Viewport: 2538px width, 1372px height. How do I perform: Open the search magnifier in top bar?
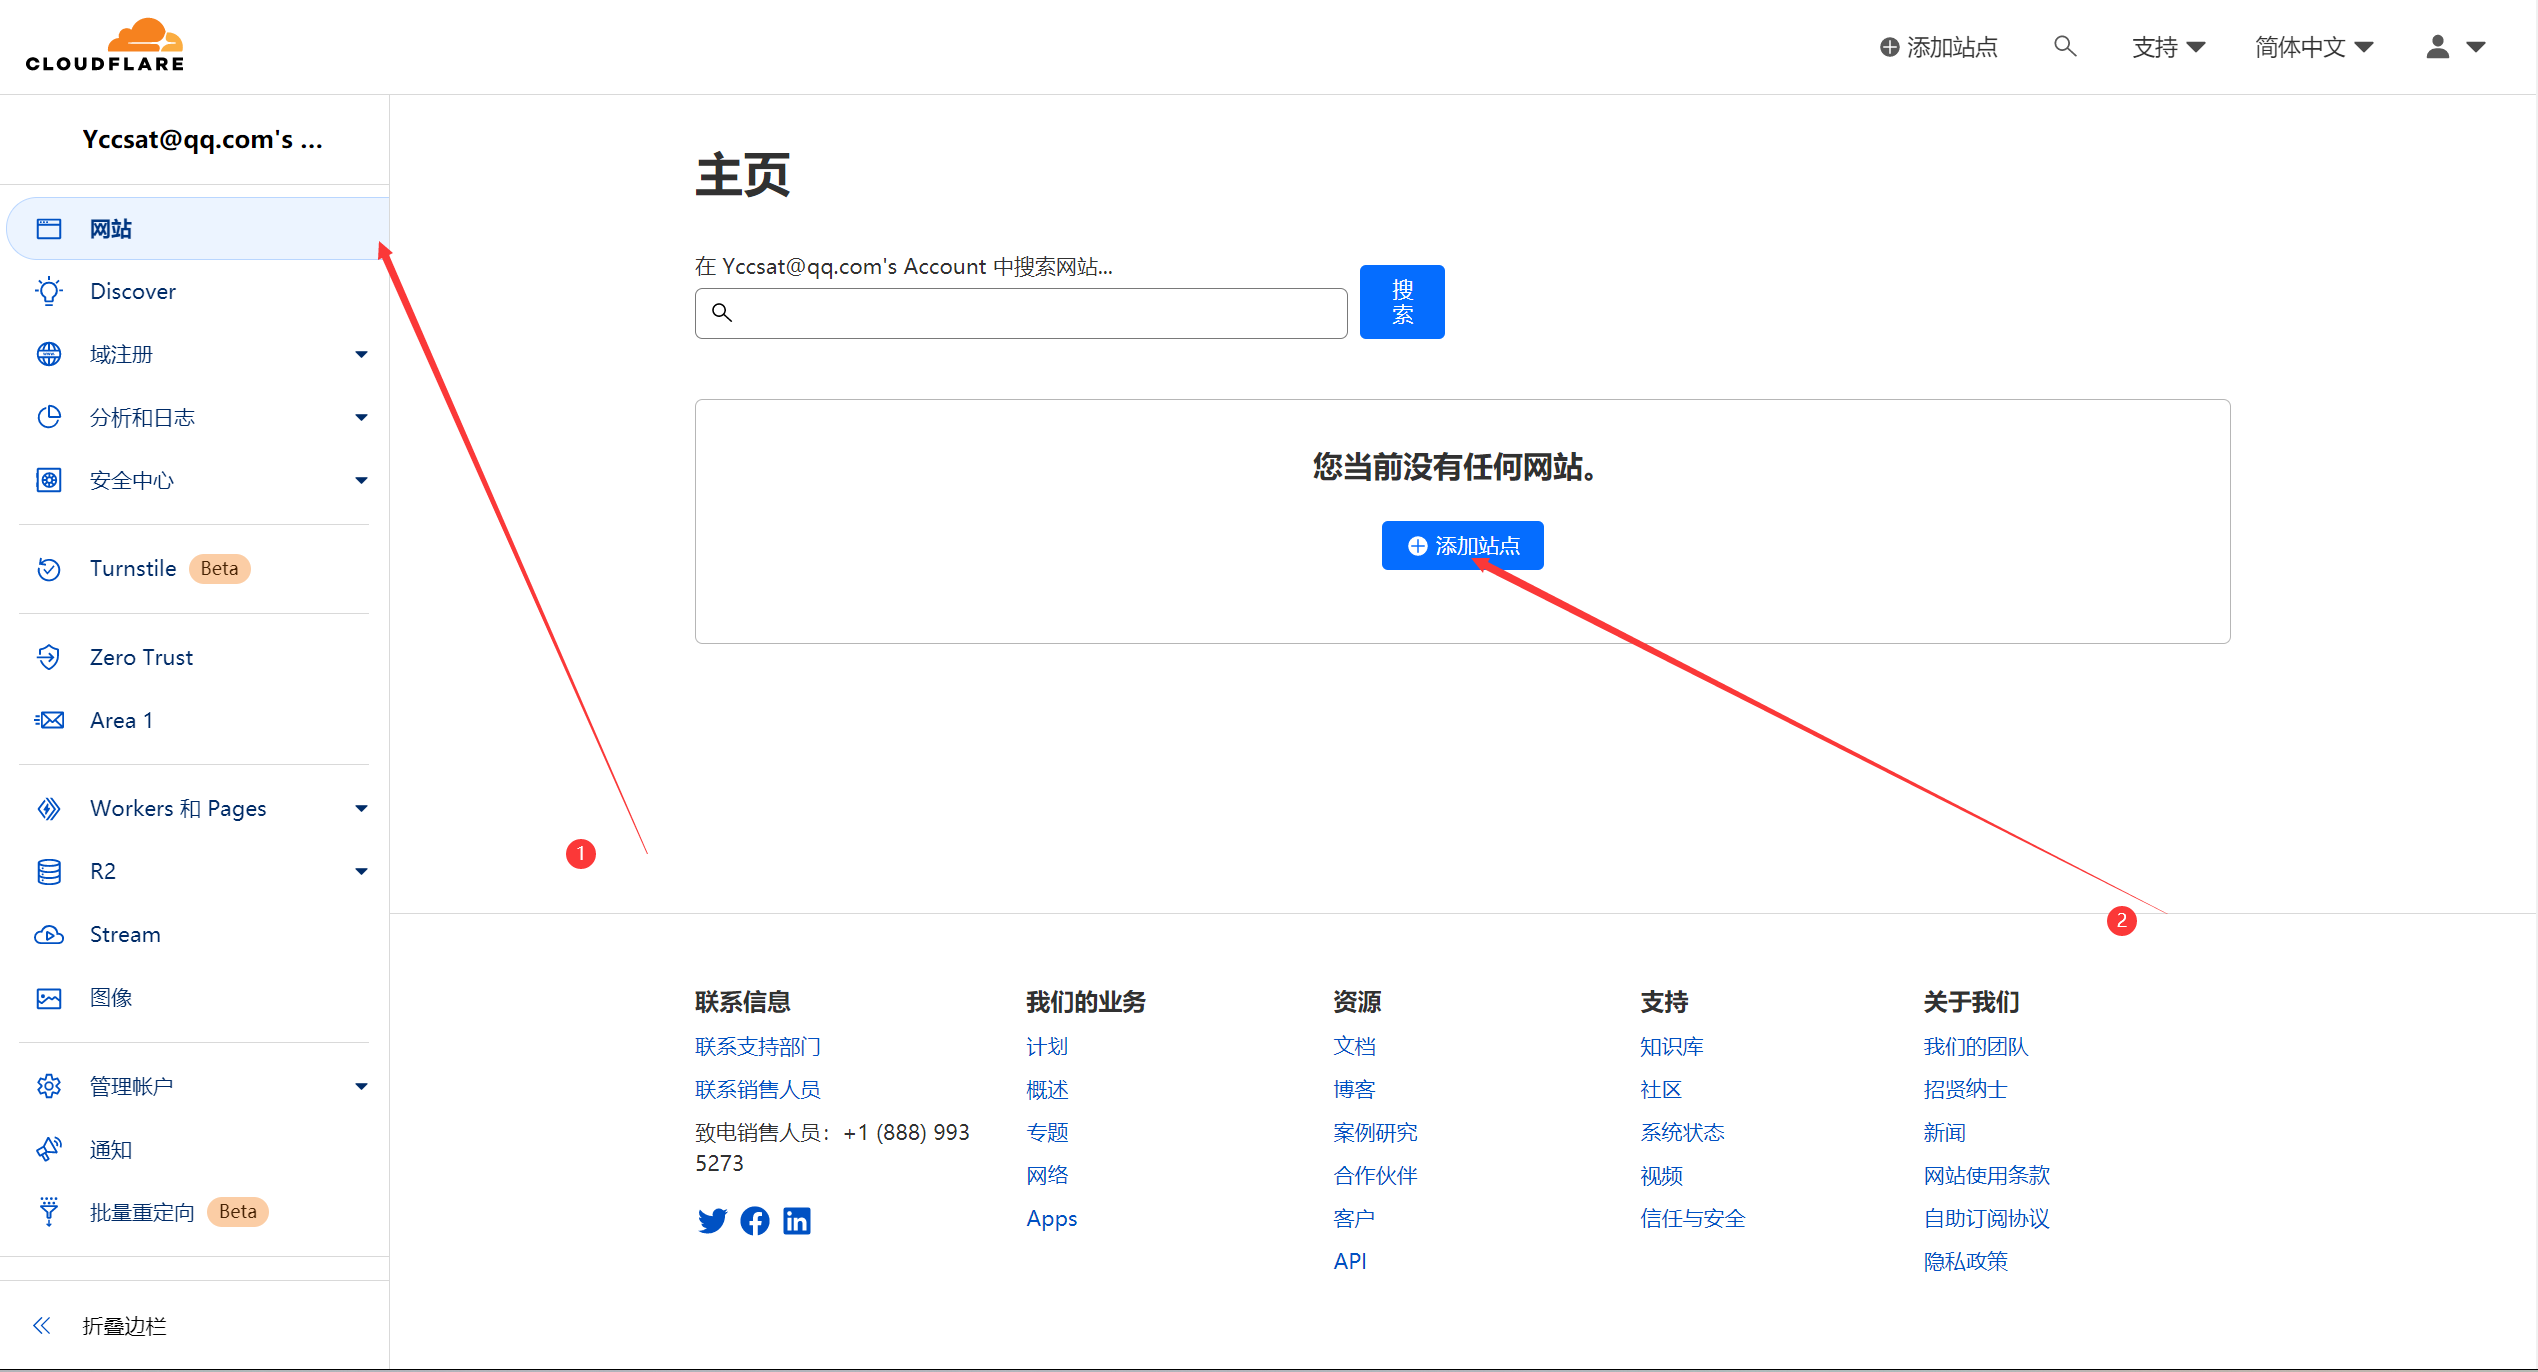(2064, 46)
